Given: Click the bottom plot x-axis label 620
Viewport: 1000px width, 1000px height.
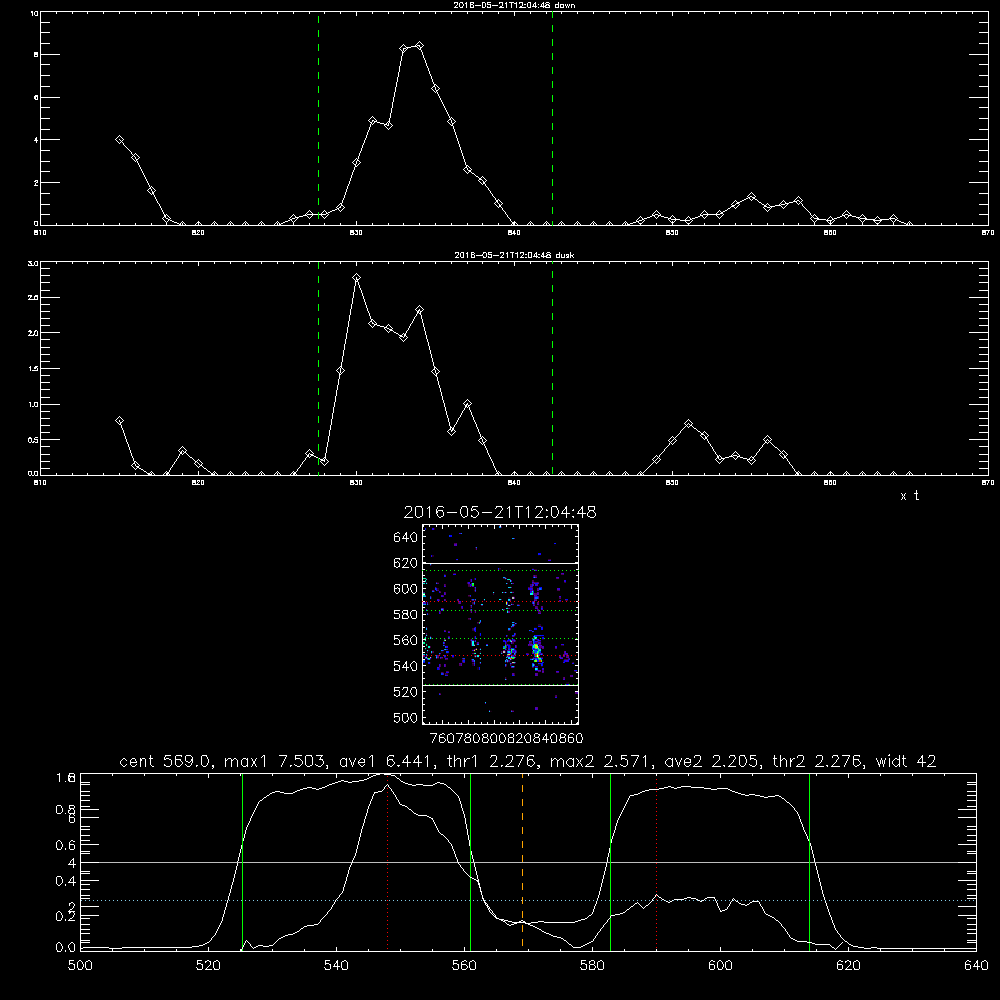Looking at the screenshot, I should 848,966.
